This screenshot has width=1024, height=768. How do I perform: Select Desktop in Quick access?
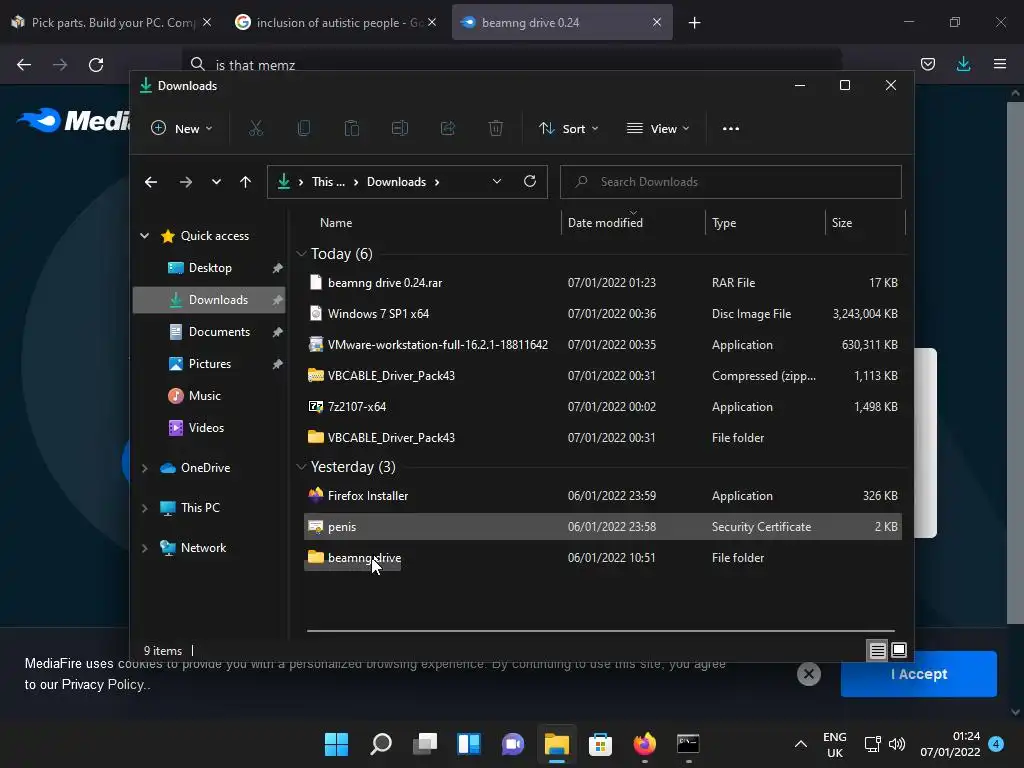210,268
